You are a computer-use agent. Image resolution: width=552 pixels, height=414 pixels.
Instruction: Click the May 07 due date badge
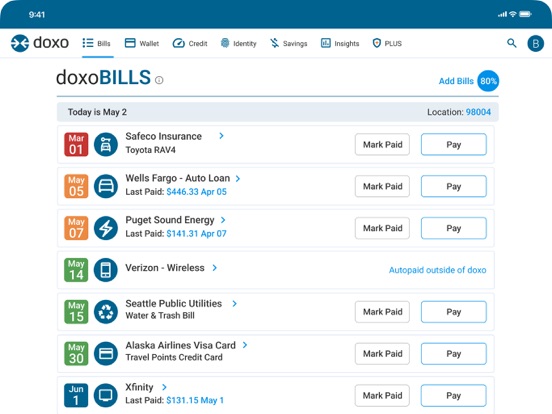click(76, 228)
